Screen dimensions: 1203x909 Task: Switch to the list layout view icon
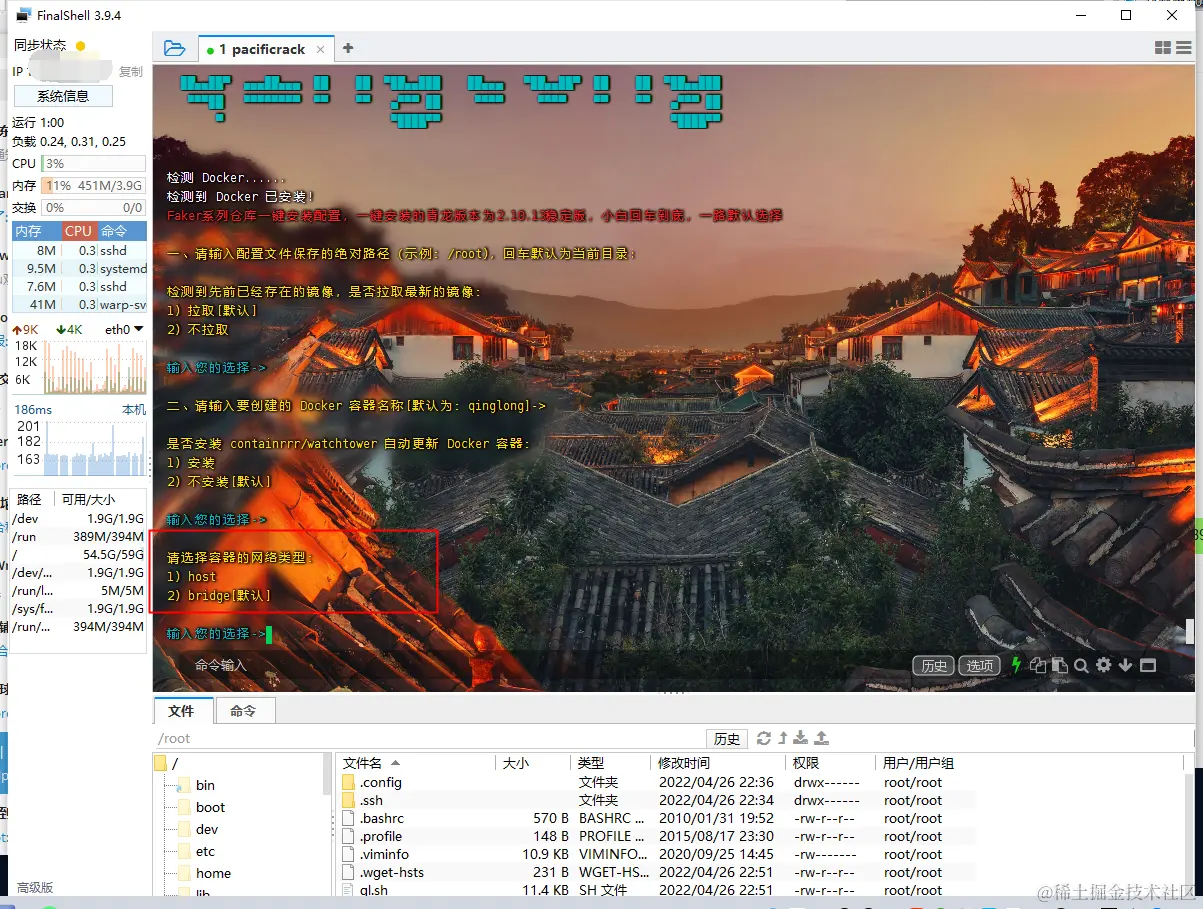1185,48
